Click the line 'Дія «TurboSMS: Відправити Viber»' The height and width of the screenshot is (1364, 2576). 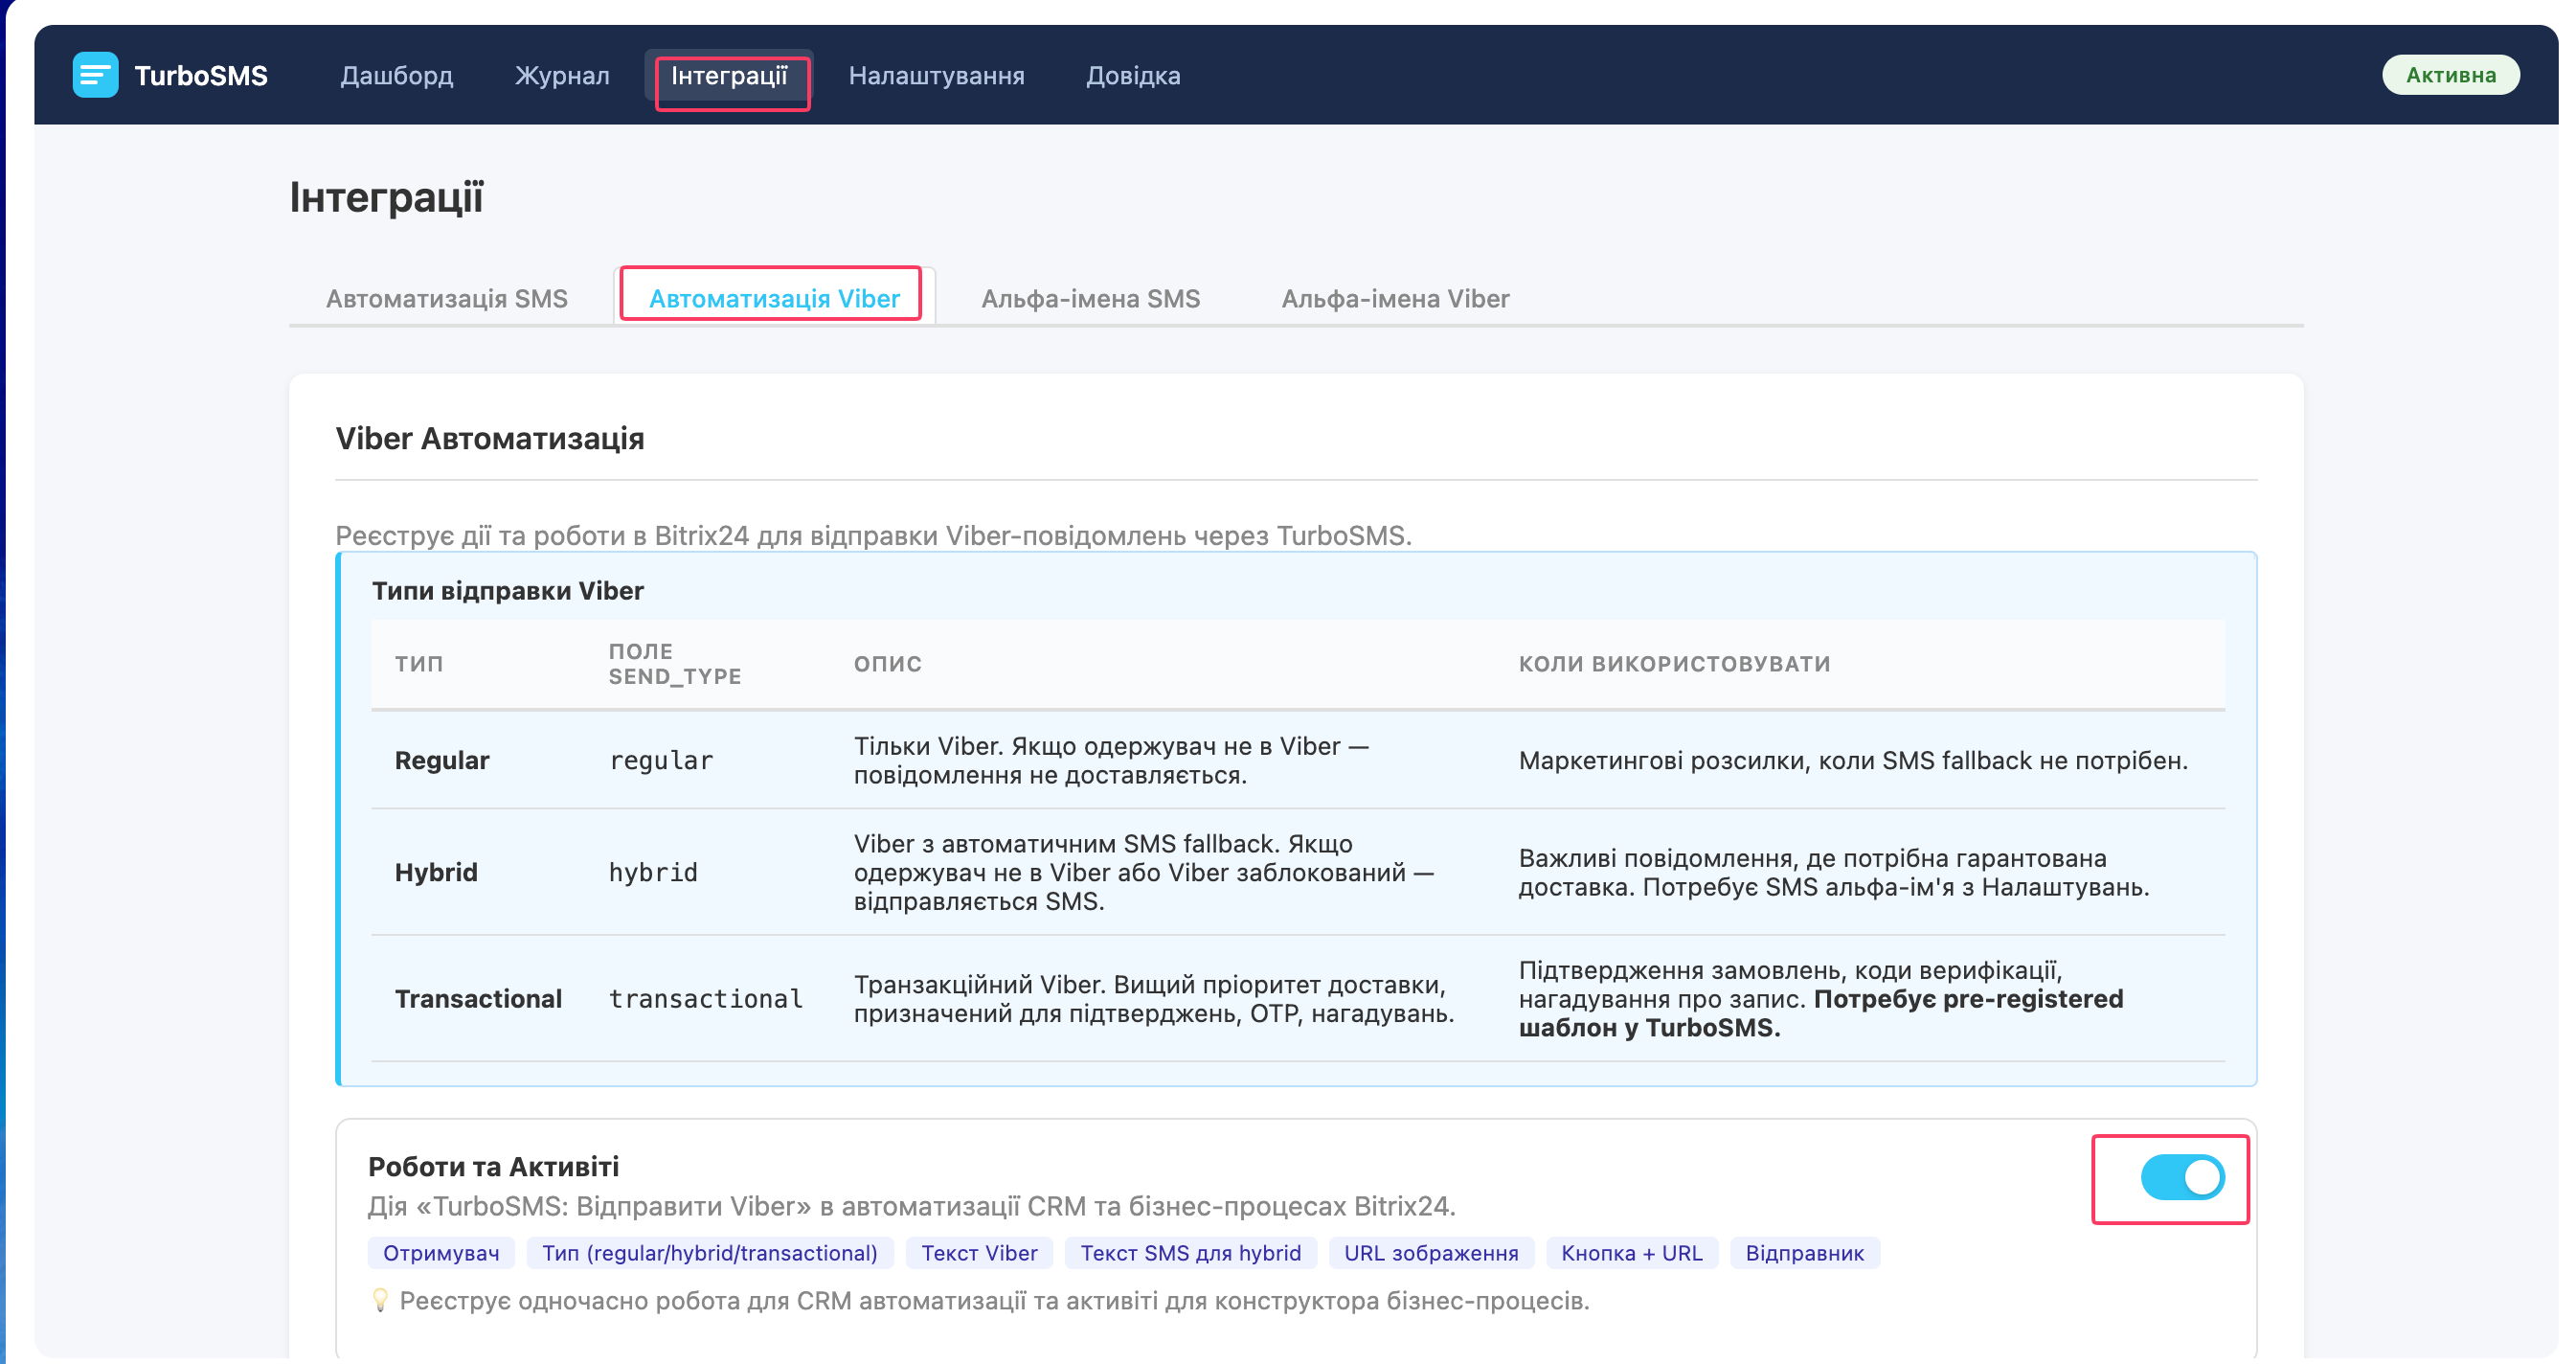912,1206
